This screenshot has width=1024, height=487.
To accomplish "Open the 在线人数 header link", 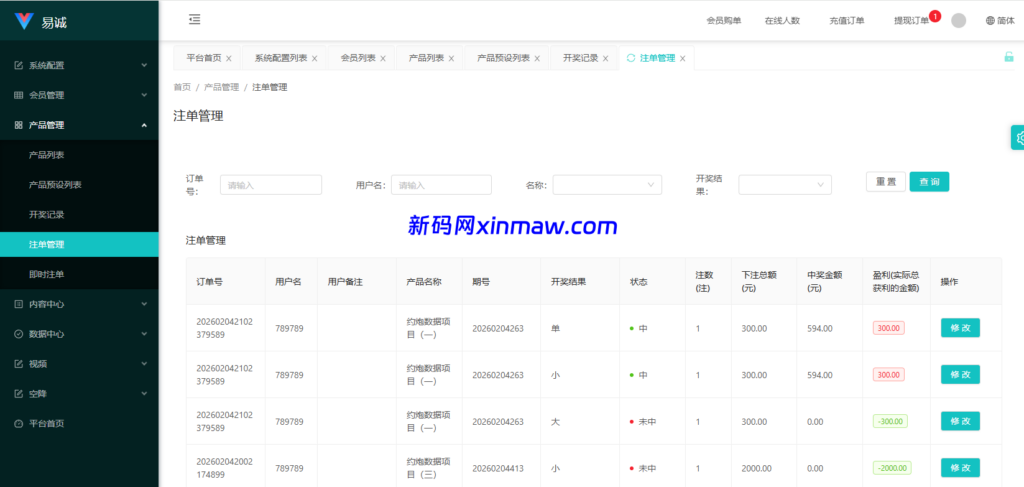I will tap(782, 20).
